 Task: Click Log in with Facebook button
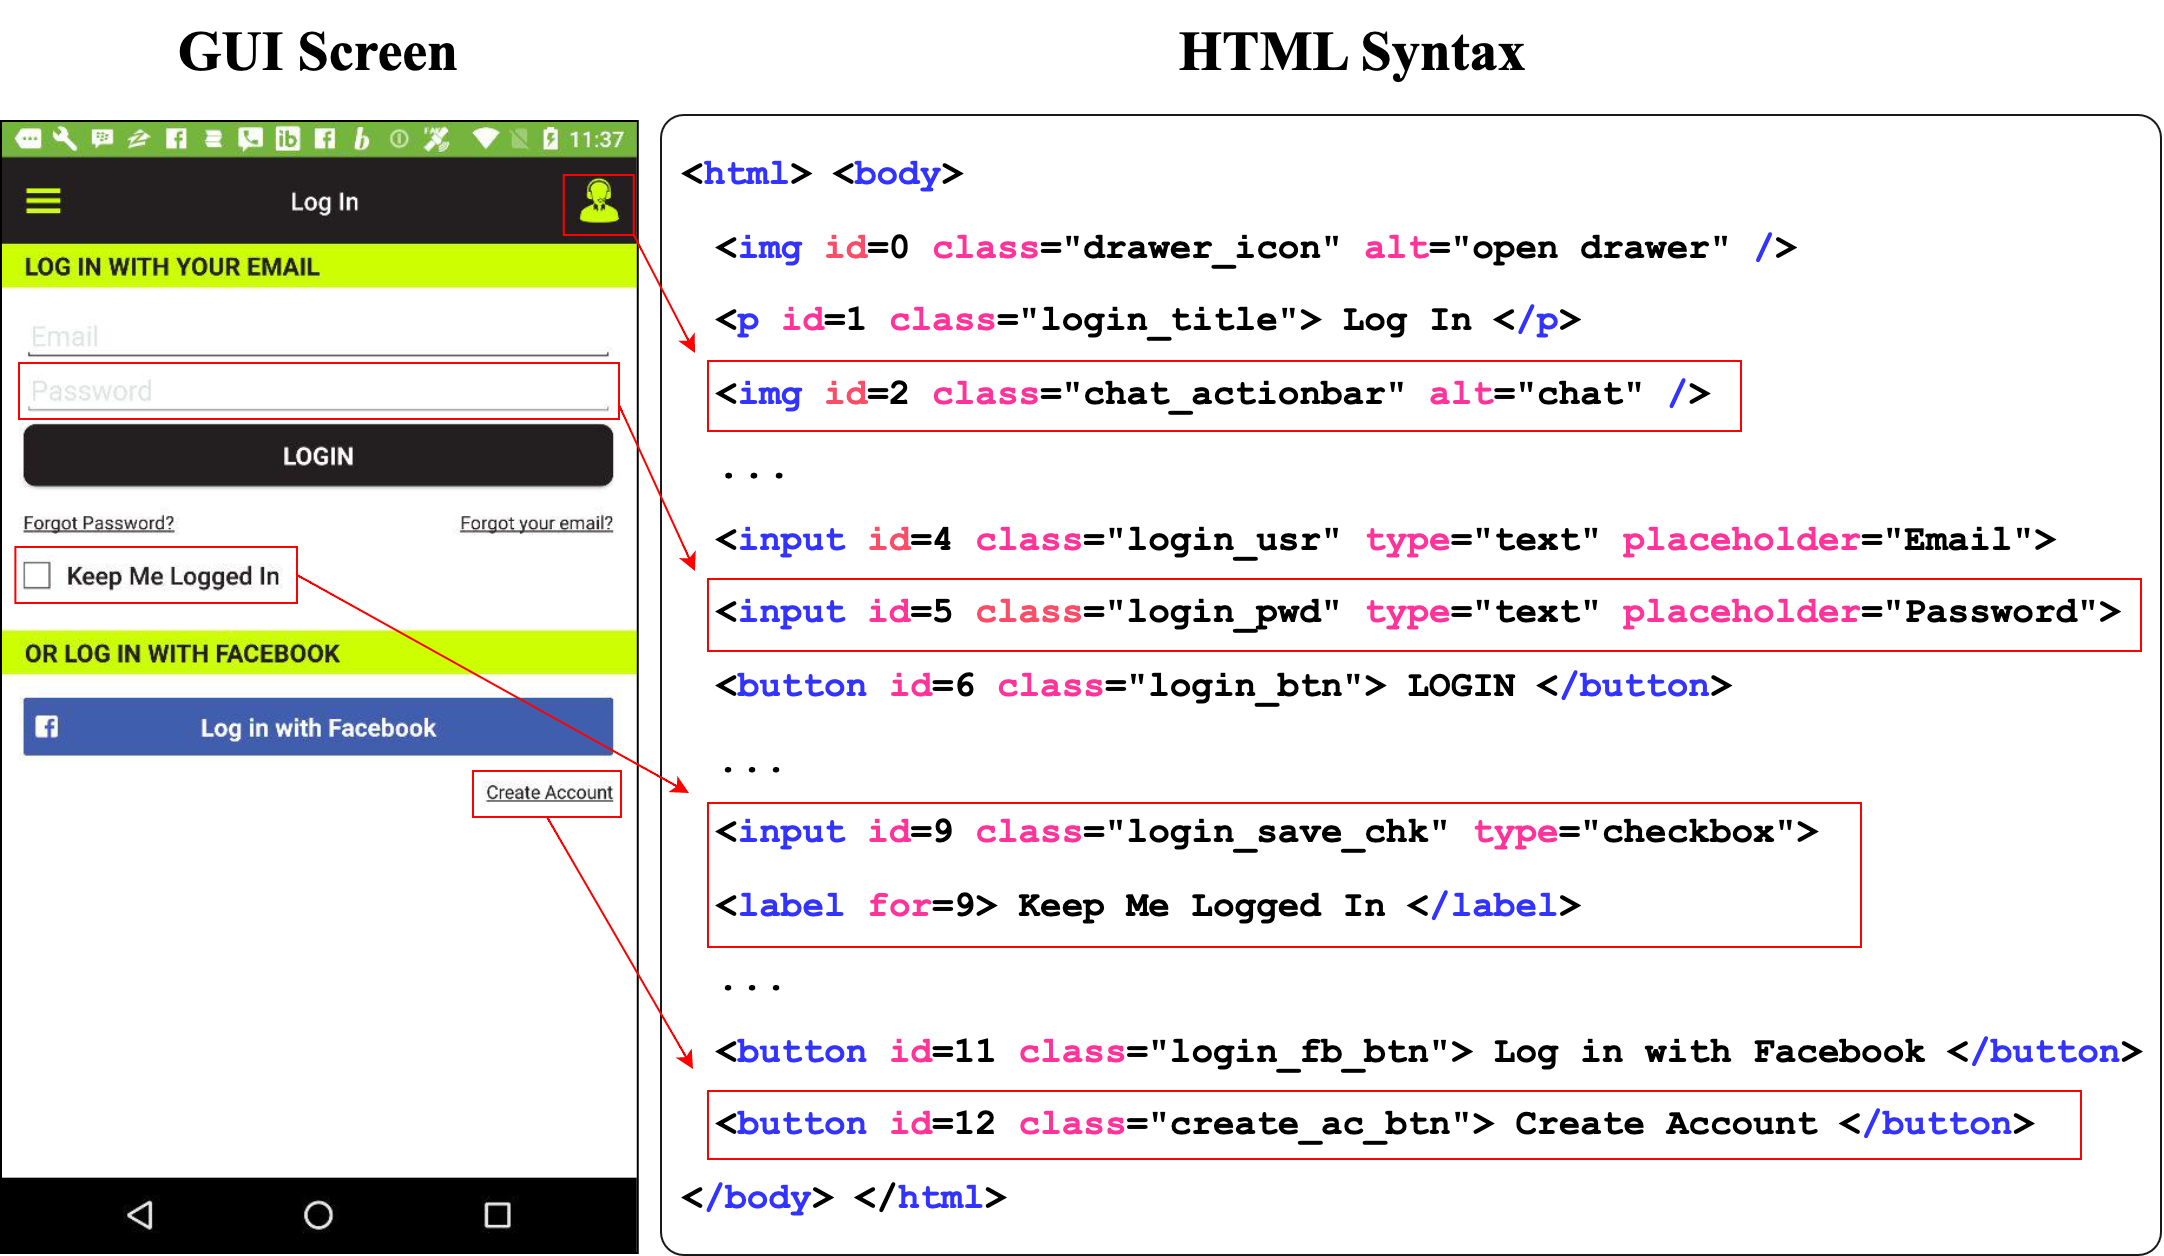(x=318, y=727)
